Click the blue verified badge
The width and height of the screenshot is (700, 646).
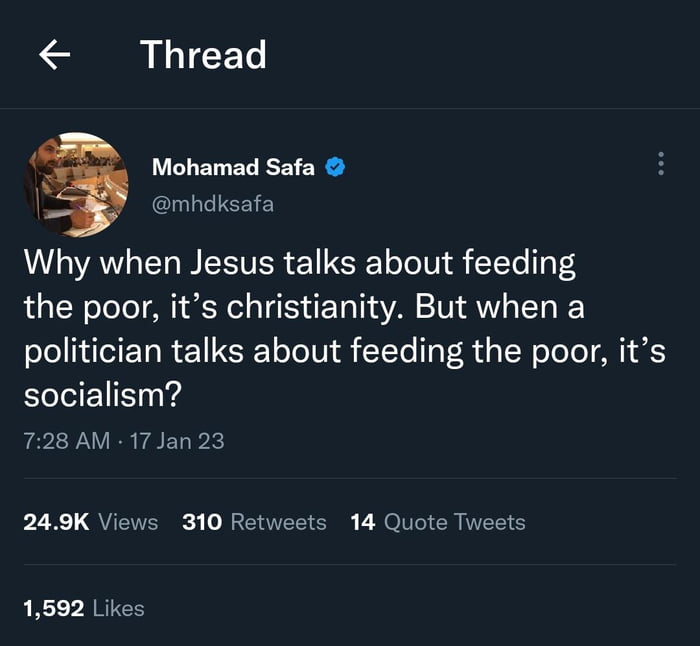click(x=336, y=168)
